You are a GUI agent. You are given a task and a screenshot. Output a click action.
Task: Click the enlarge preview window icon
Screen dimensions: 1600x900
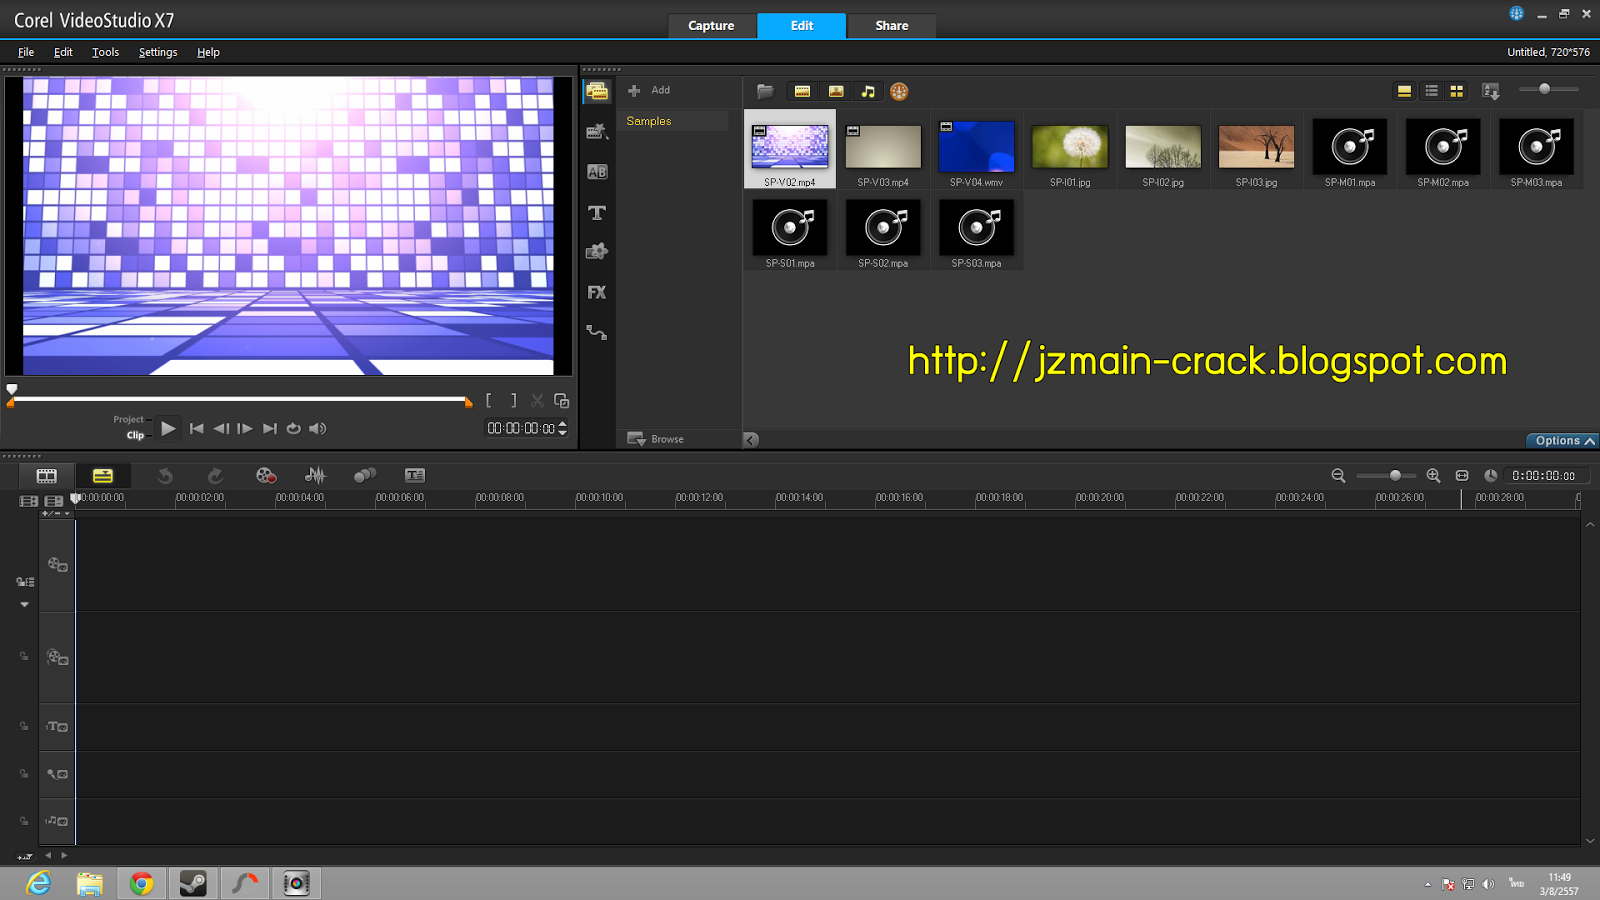click(562, 401)
